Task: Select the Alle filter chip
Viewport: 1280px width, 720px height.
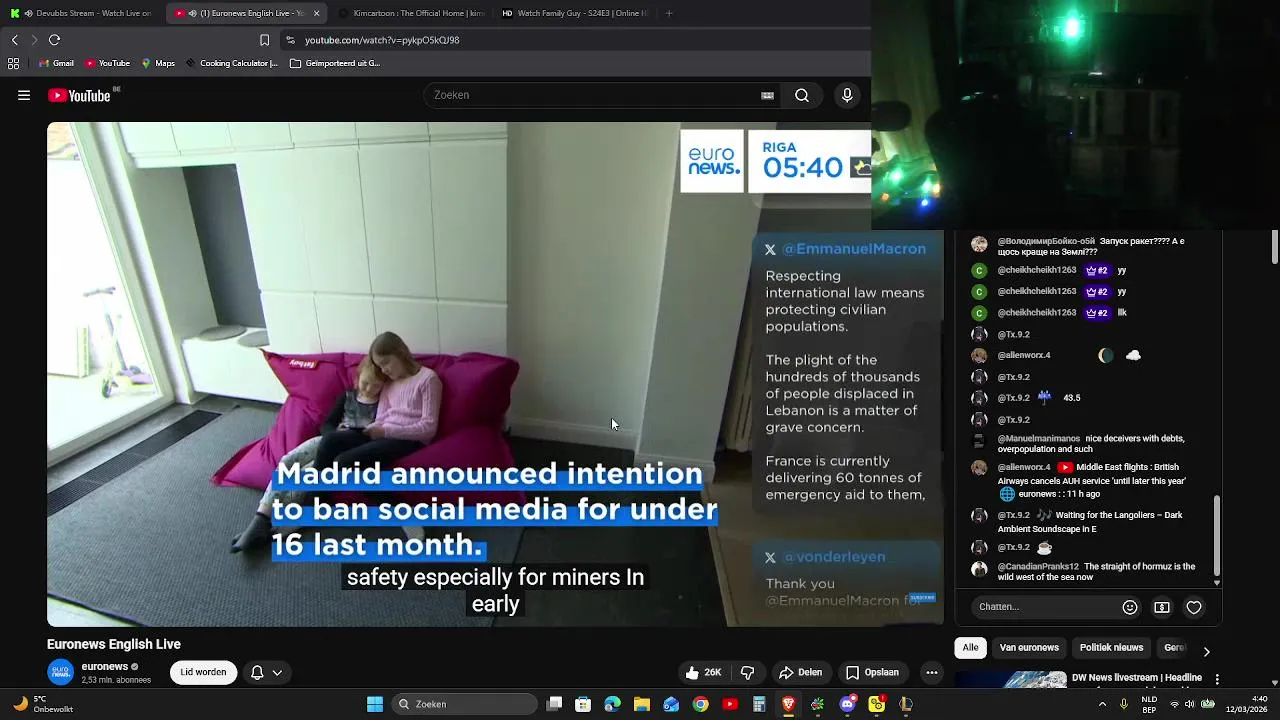Action: tap(970, 648)
